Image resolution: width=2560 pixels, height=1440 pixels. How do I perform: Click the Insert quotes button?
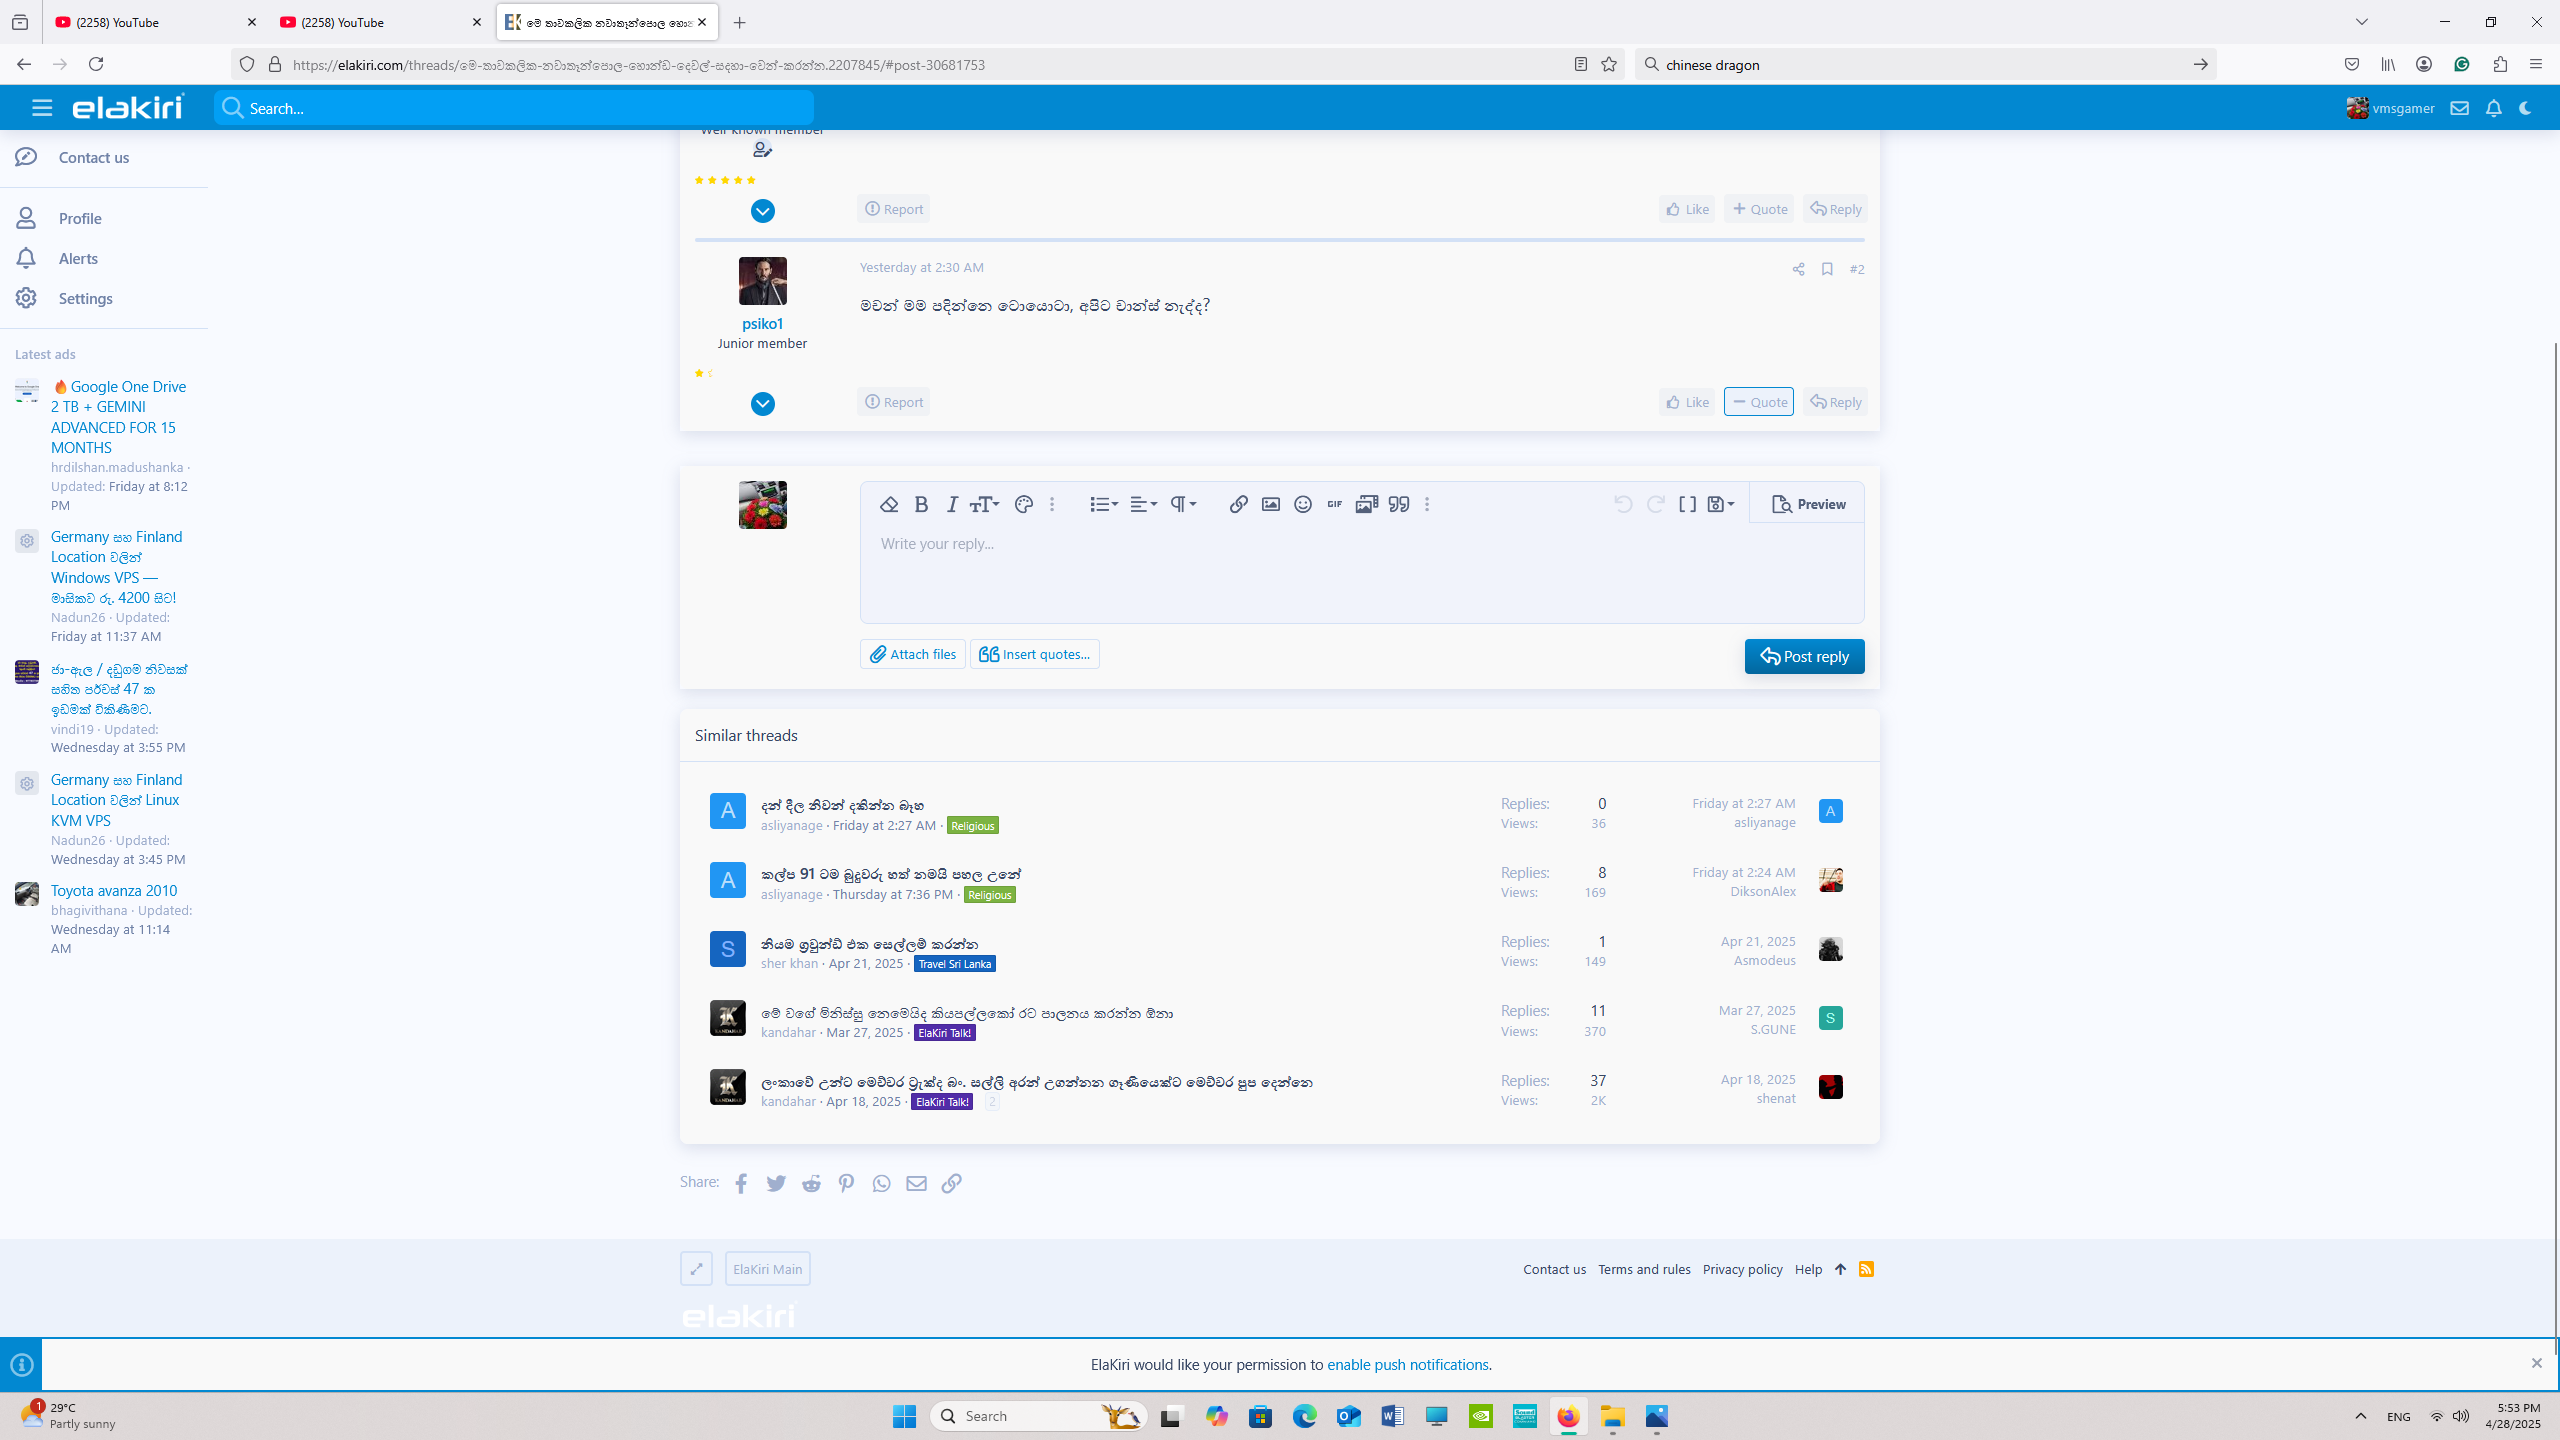click(1034, 654)
